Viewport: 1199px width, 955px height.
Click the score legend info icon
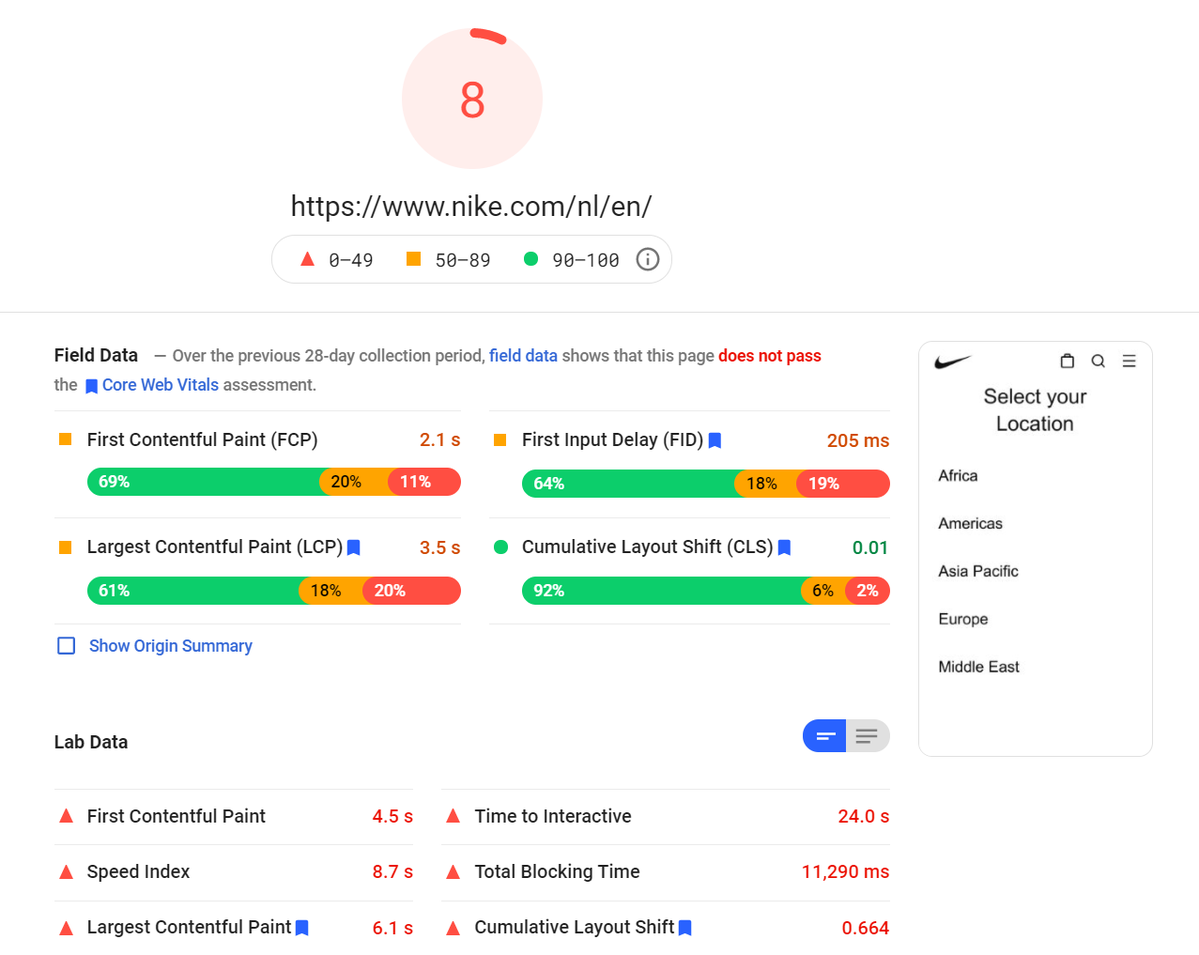tap(647, 260)
